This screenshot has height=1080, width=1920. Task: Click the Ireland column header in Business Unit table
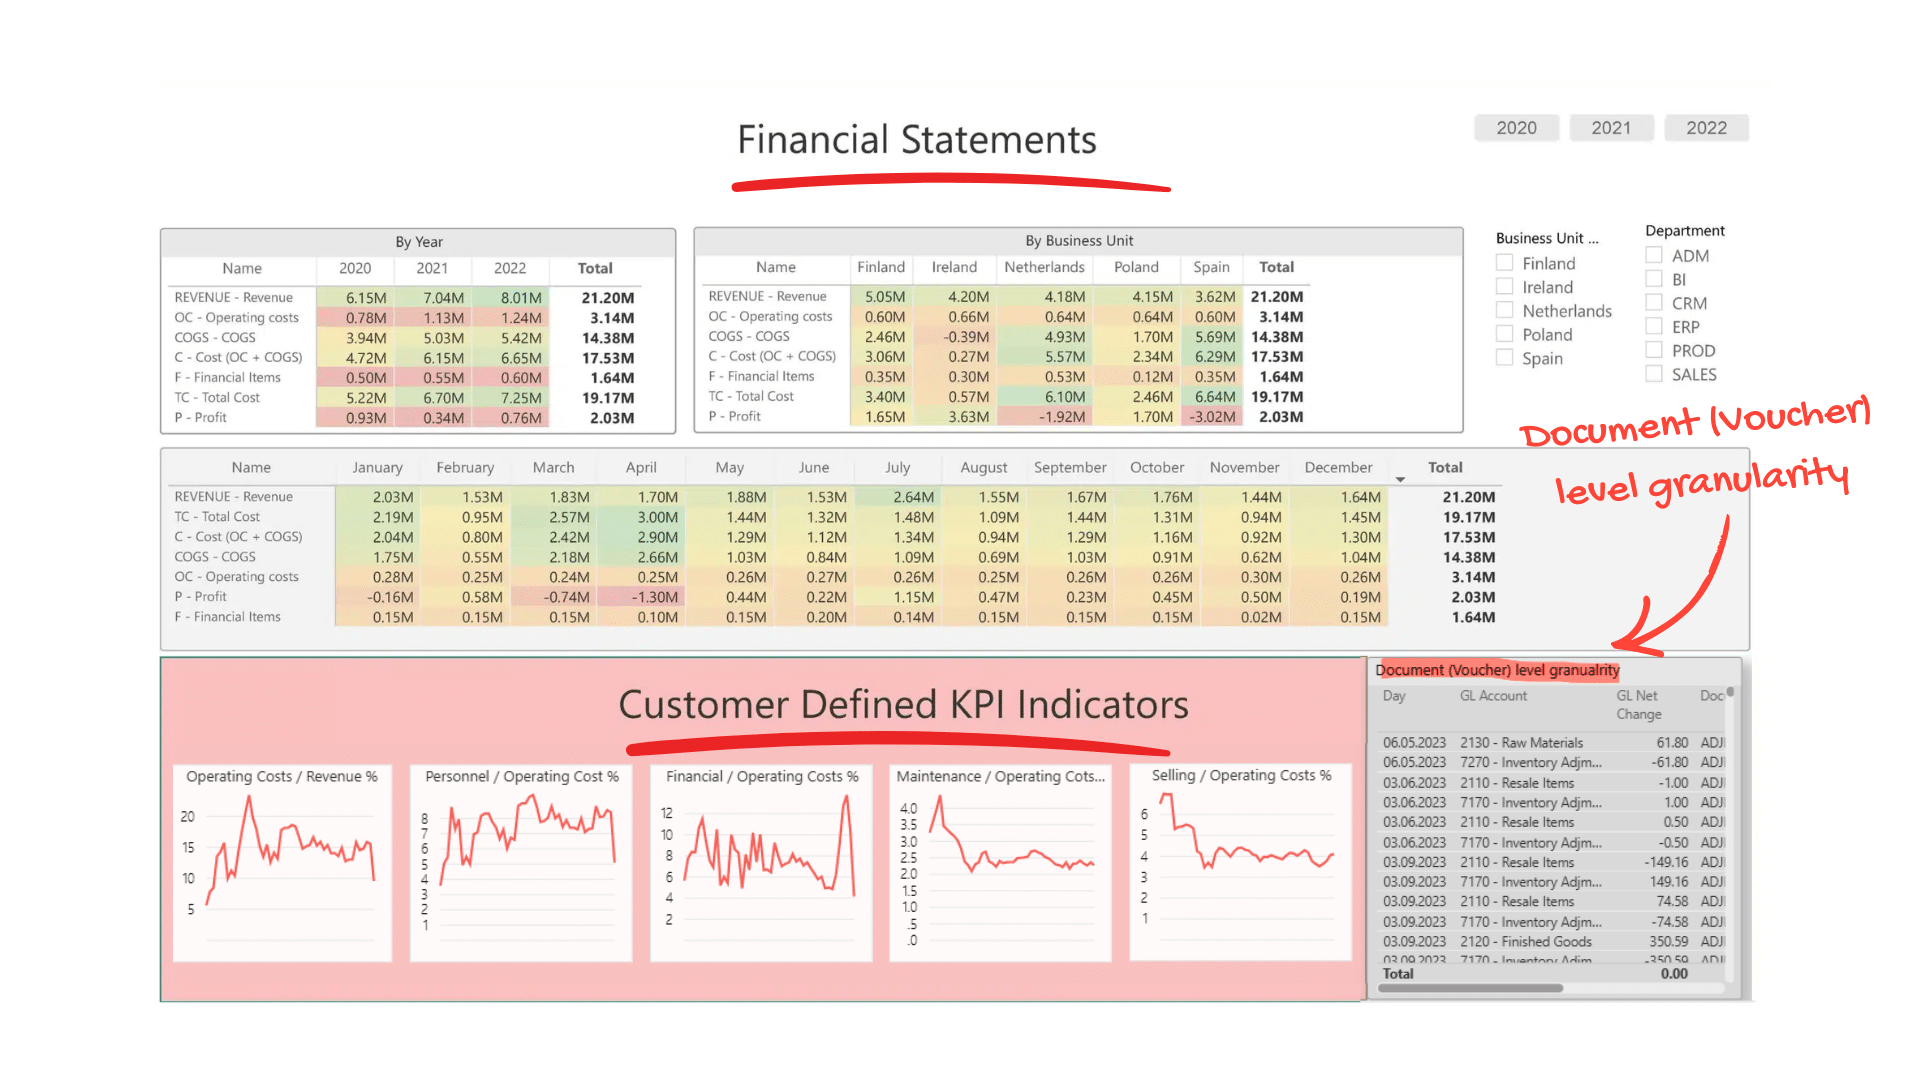[x=954, y=267]
